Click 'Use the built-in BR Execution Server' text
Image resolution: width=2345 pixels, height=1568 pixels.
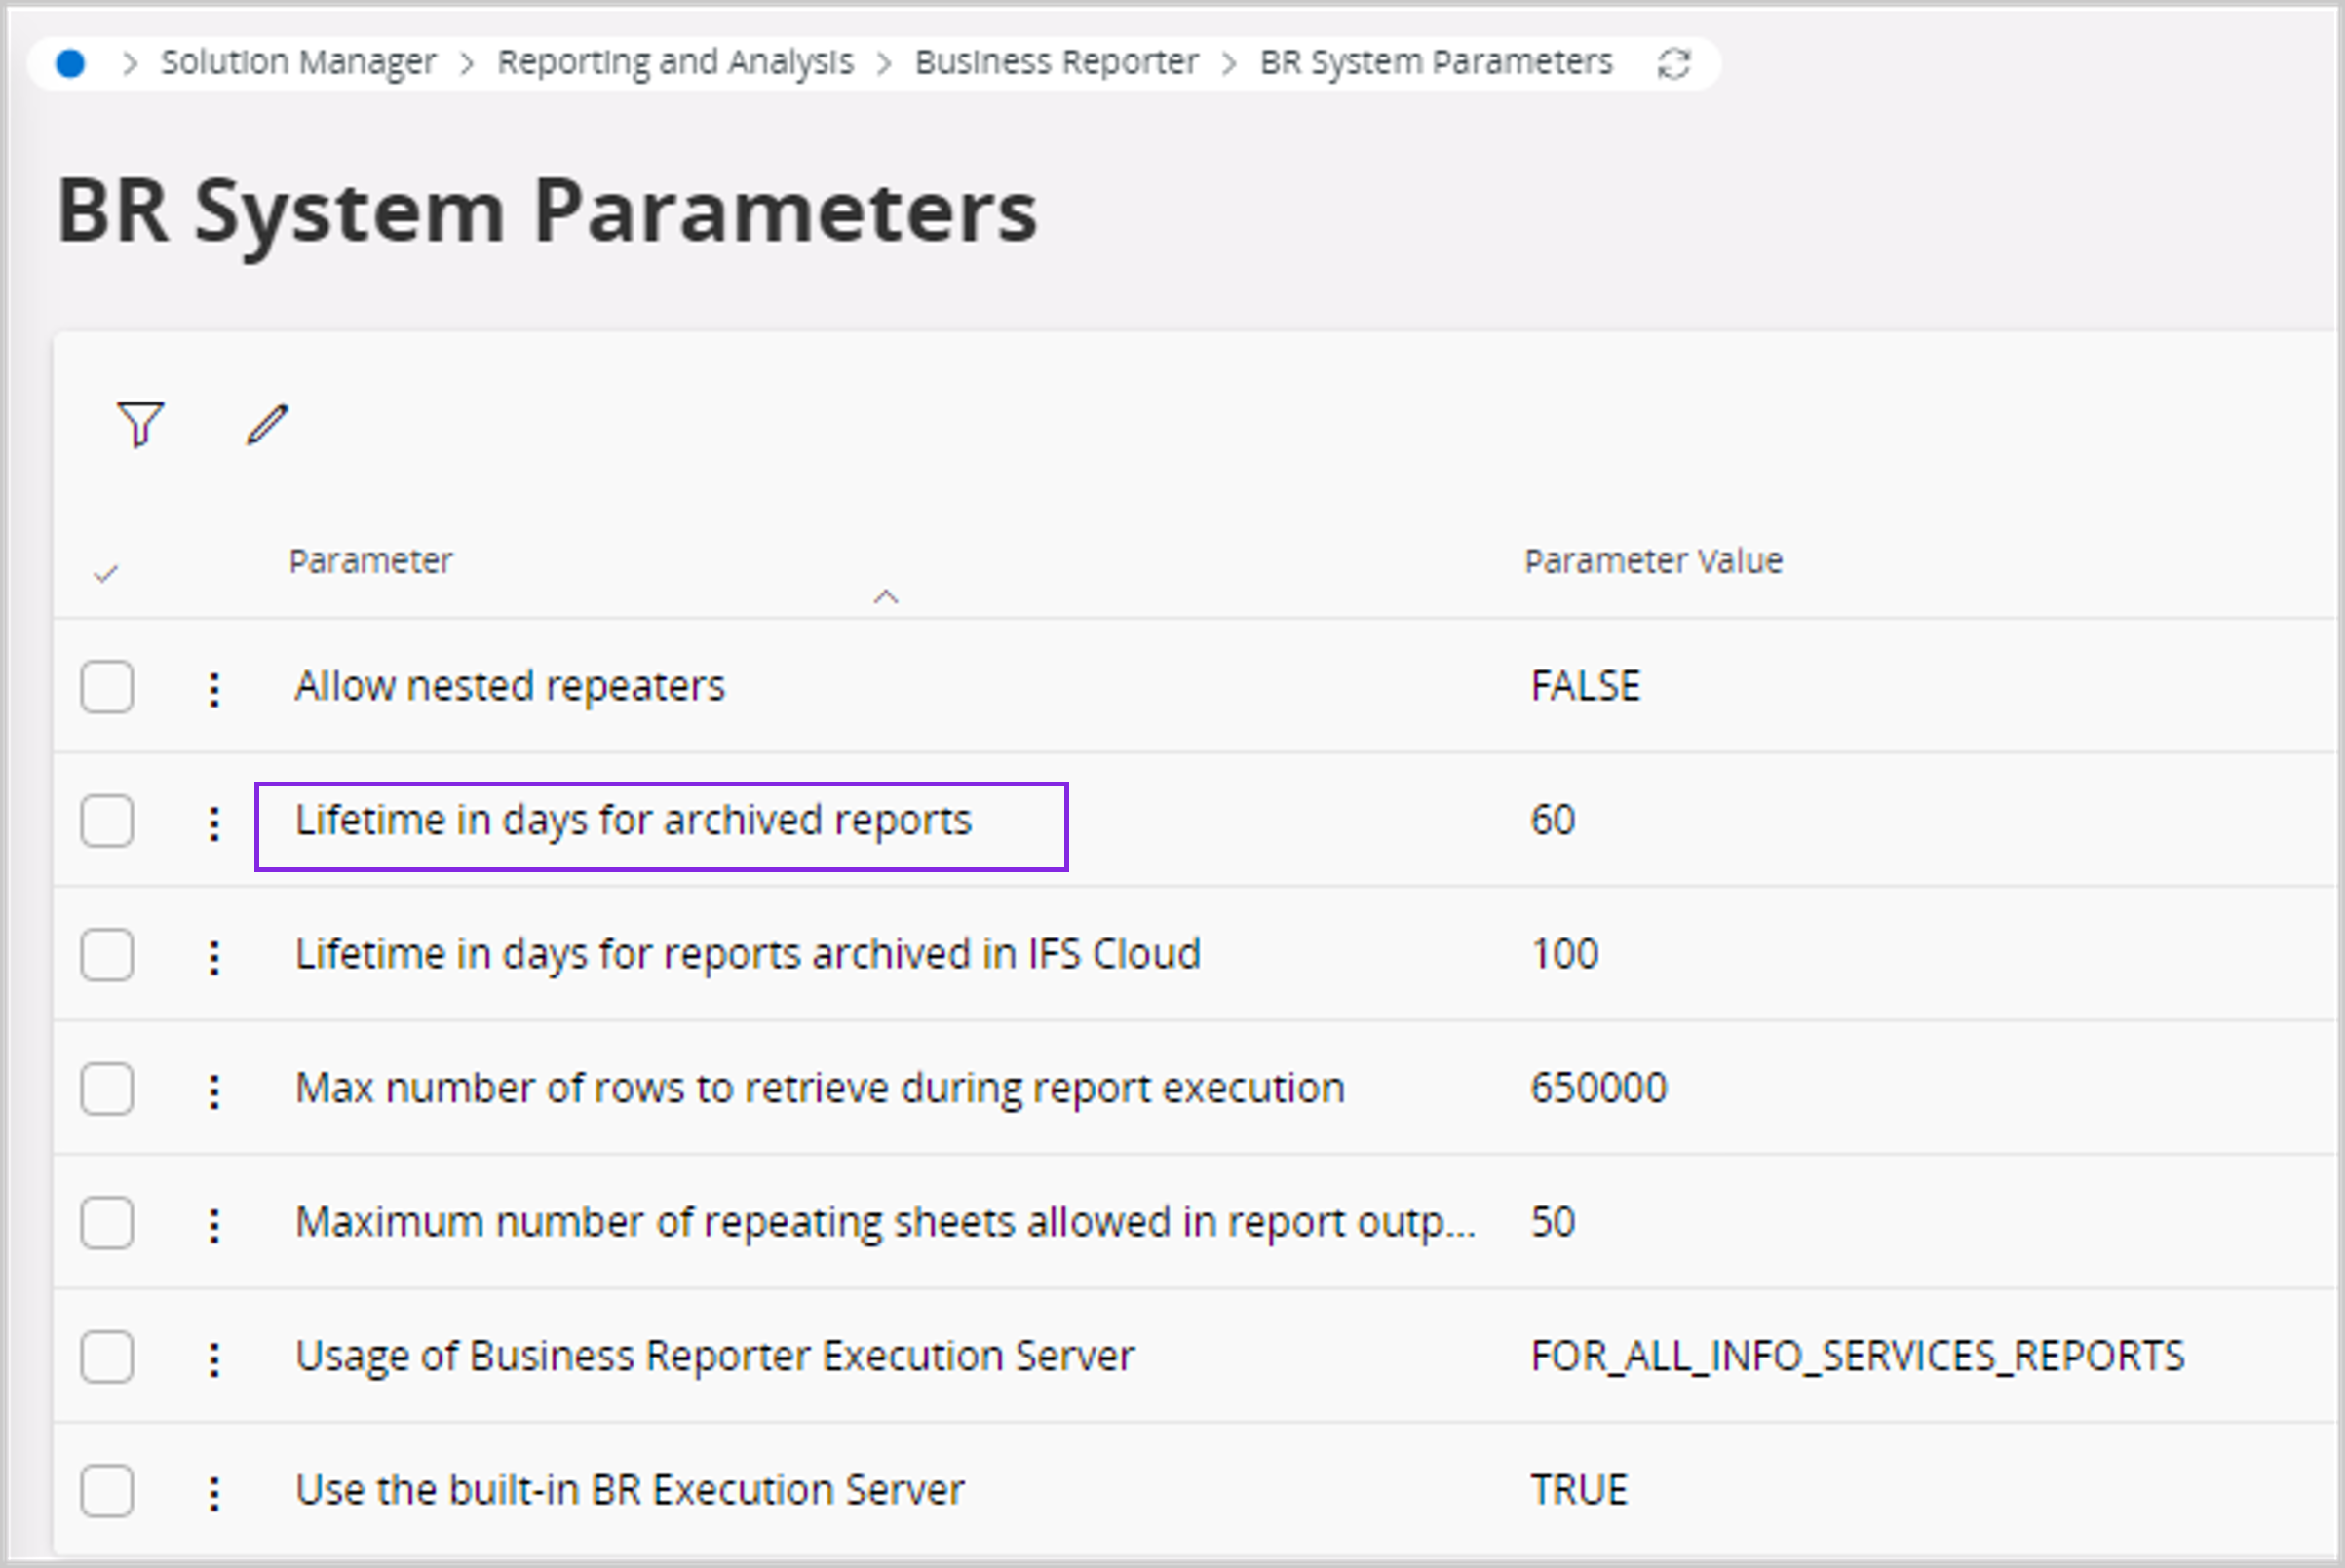click(630, 1490)
